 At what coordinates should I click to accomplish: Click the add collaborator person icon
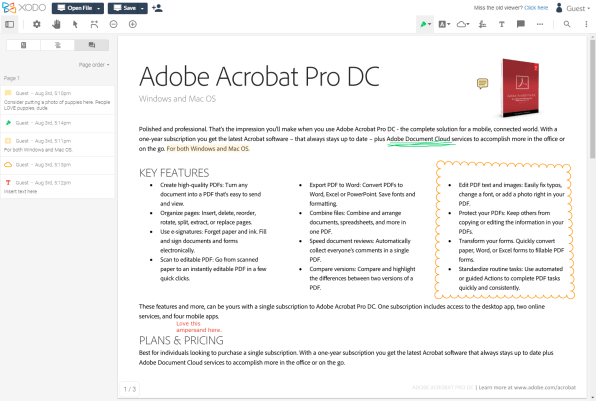point(157,8)
